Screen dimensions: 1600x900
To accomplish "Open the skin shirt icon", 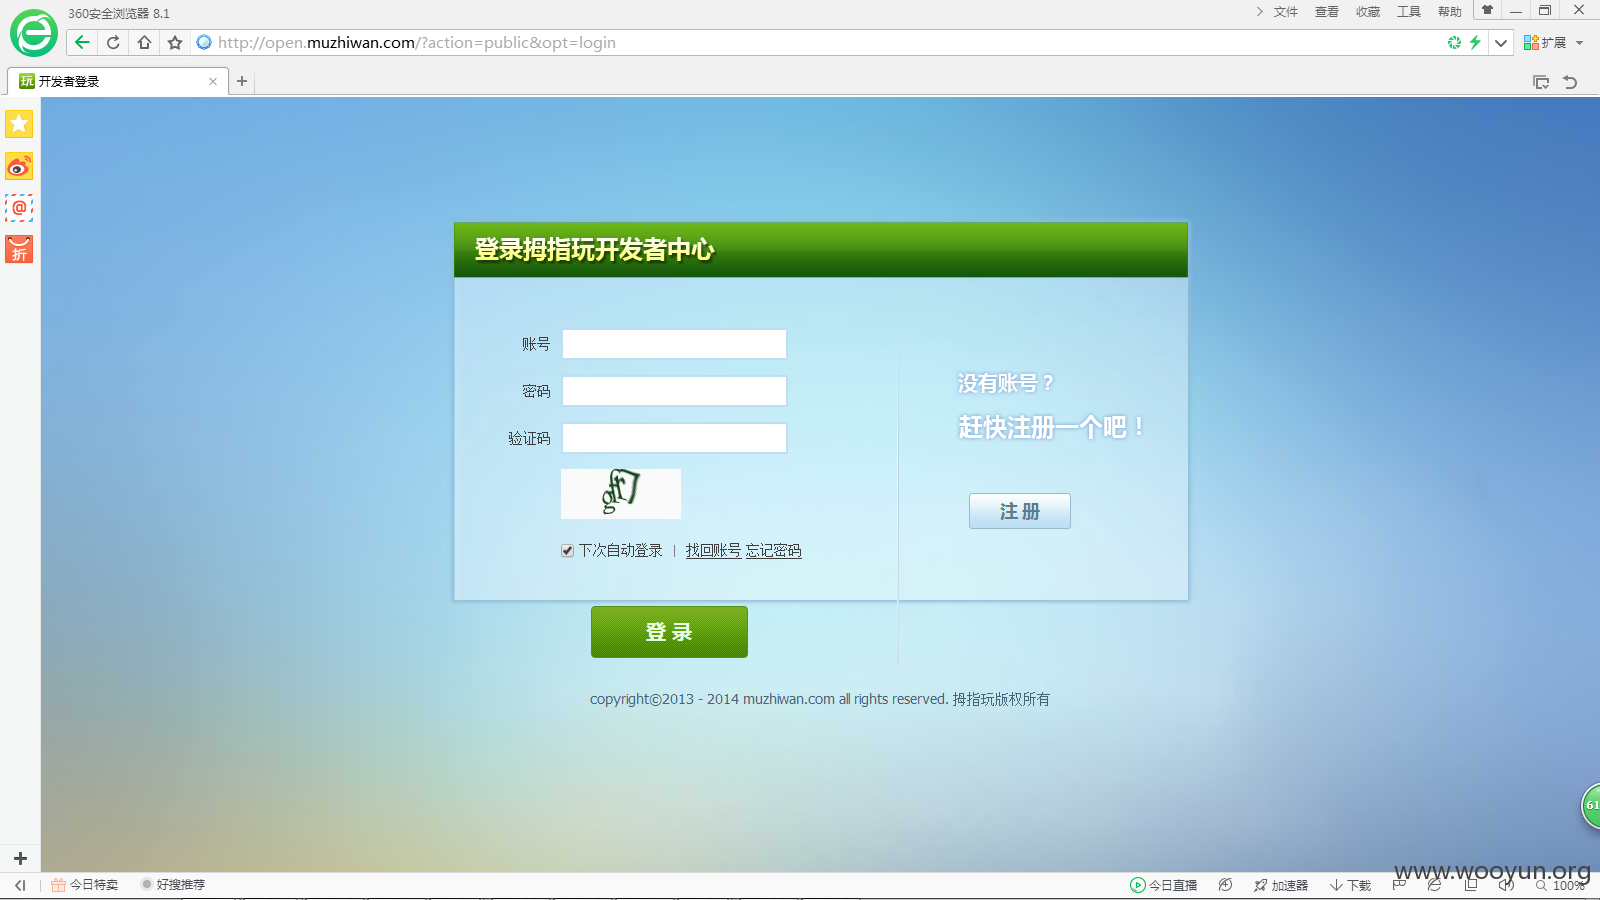I will (1487, 10).
